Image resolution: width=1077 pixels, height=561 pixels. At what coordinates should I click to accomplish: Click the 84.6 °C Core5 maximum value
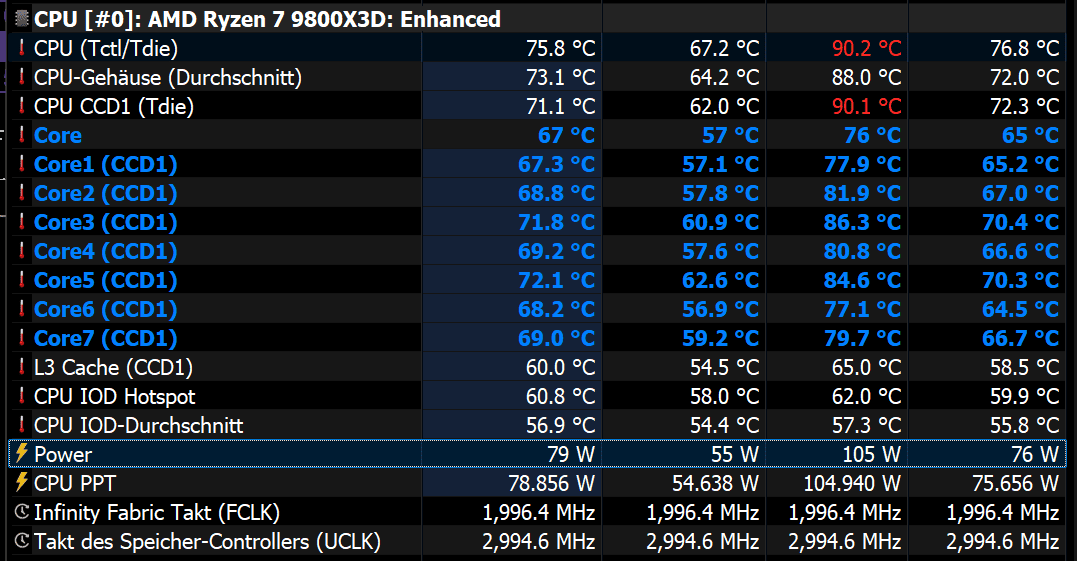pos(862,280)
